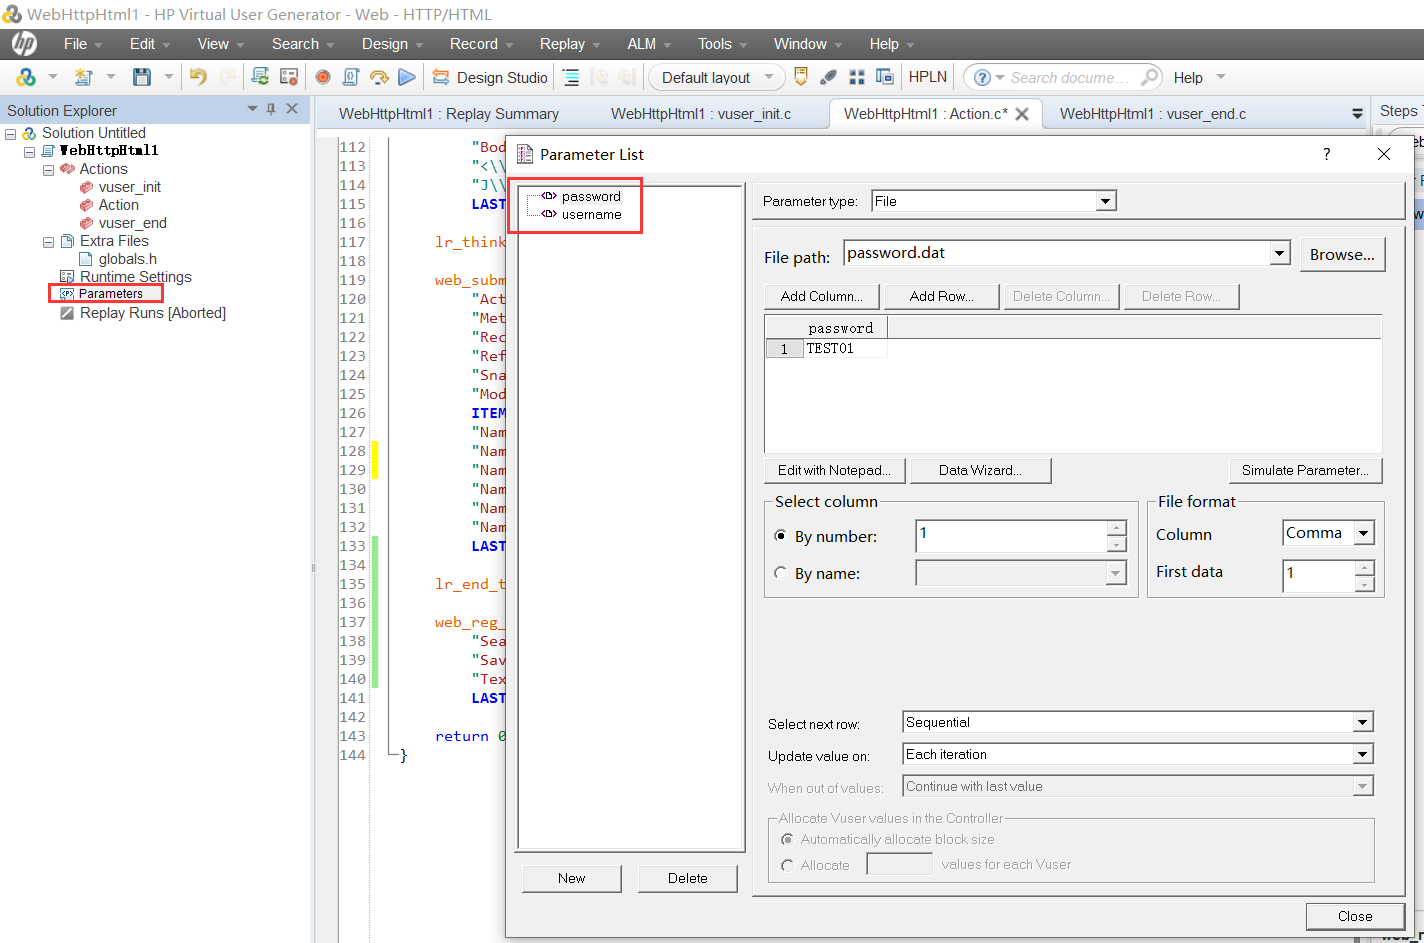Click the run step by step icon

[379, 77]
